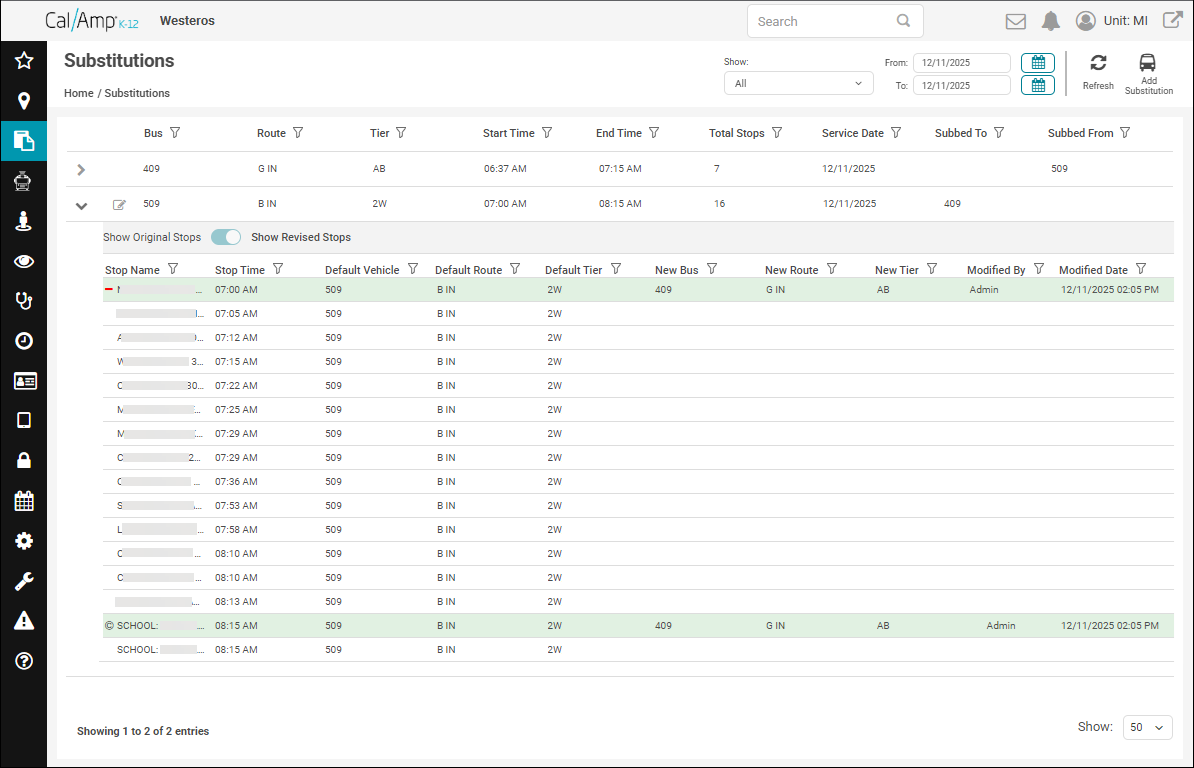Click the remove minus icon on 07:00 AM stop
This screenshot has width=1194, height=768.
109,289
